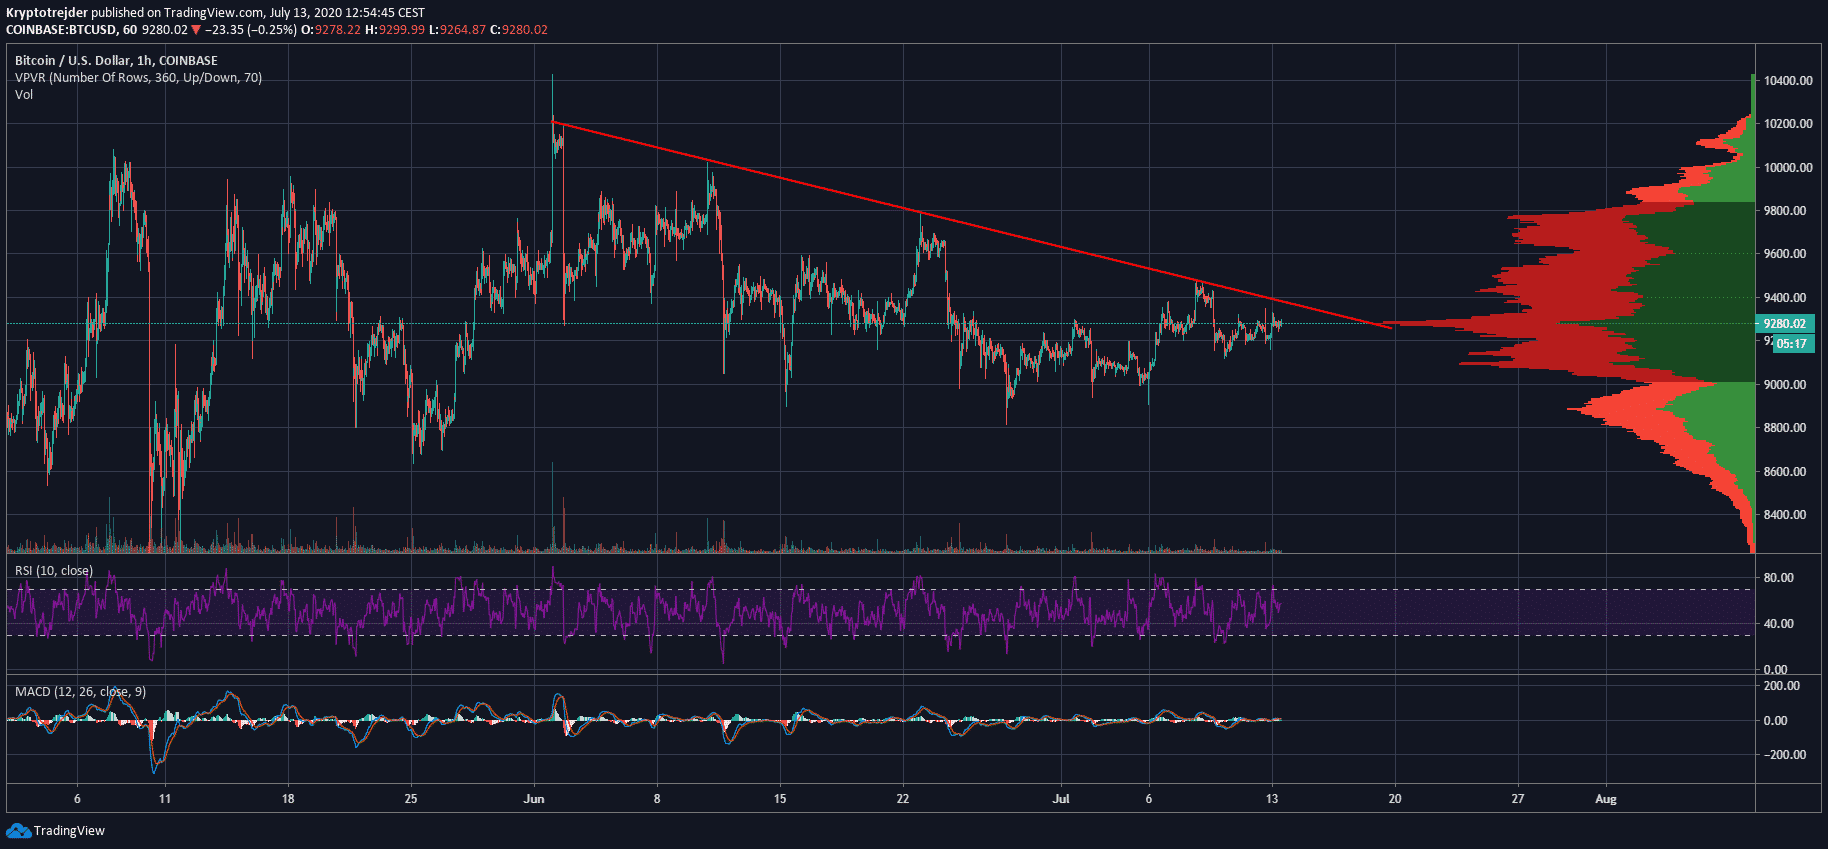
Task: Click the TradingView cloud logo icon
Action: [18, 831]
